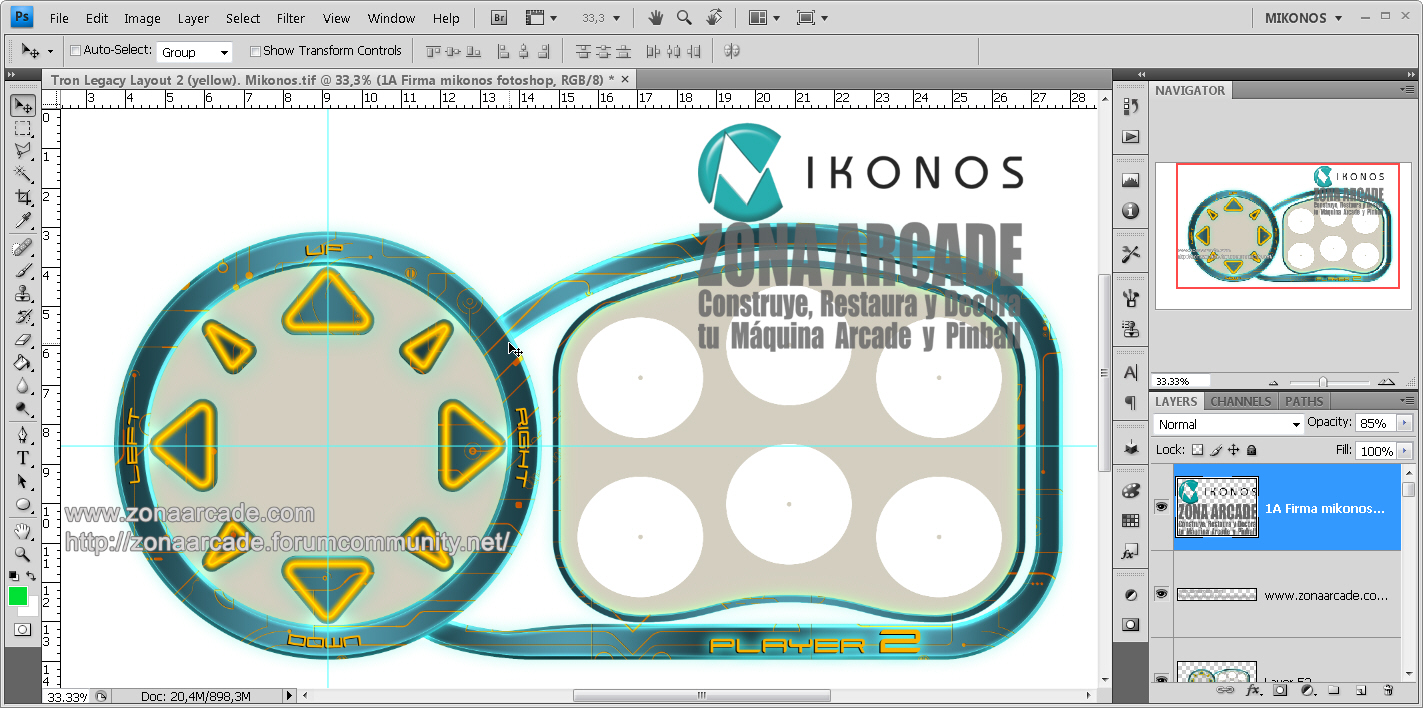Open the Filter menu
1423x708 pixels.
[291, 18]
